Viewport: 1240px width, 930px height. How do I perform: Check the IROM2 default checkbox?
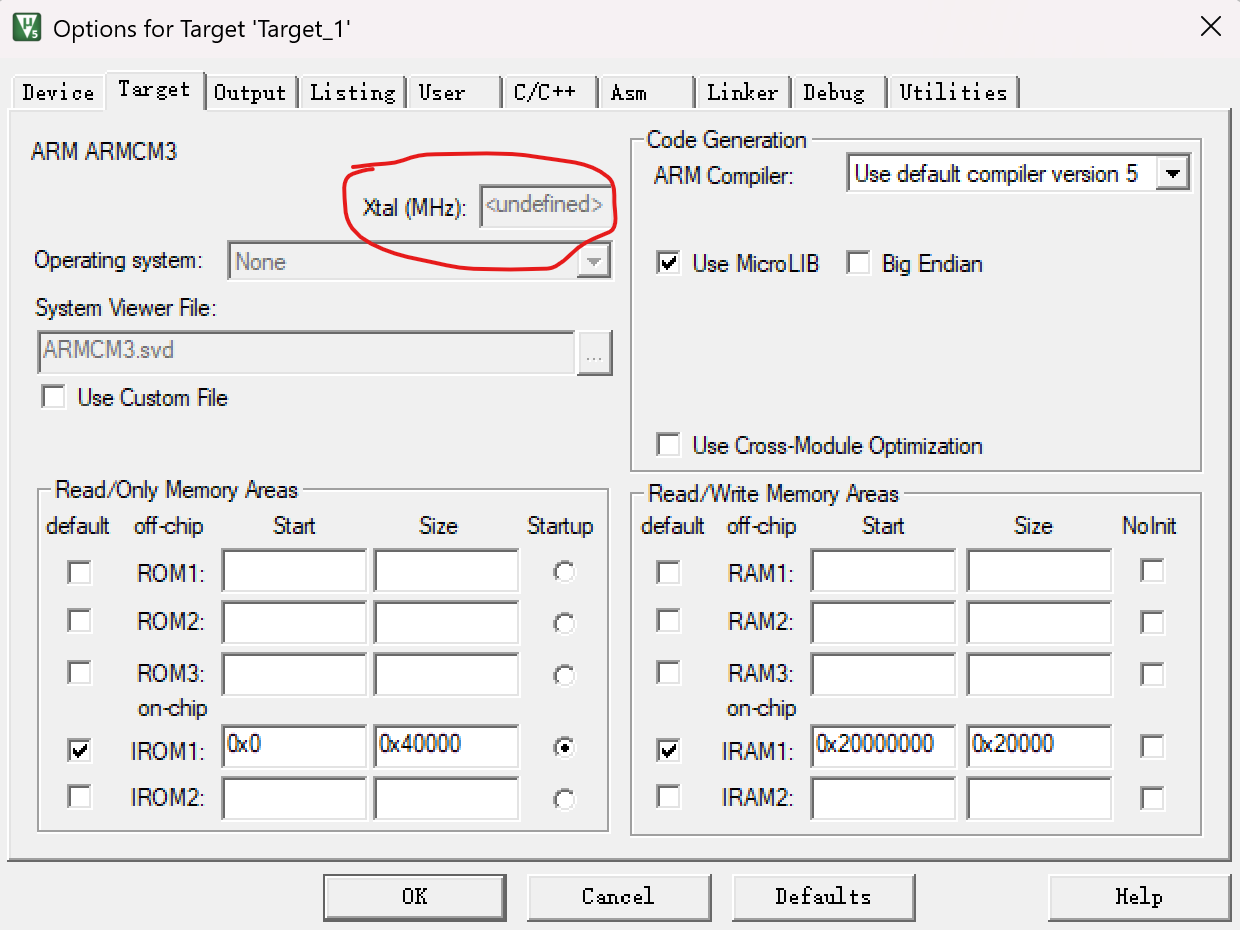click(x=79, y=797)
